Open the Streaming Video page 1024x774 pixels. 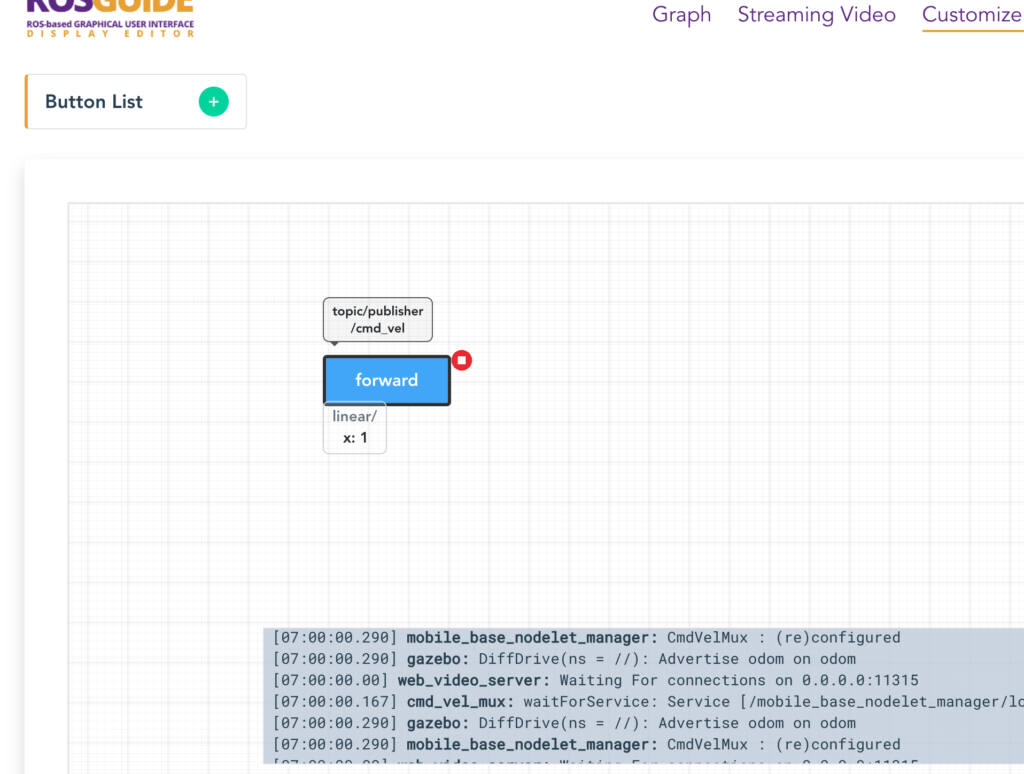click(x=816, y=15)
